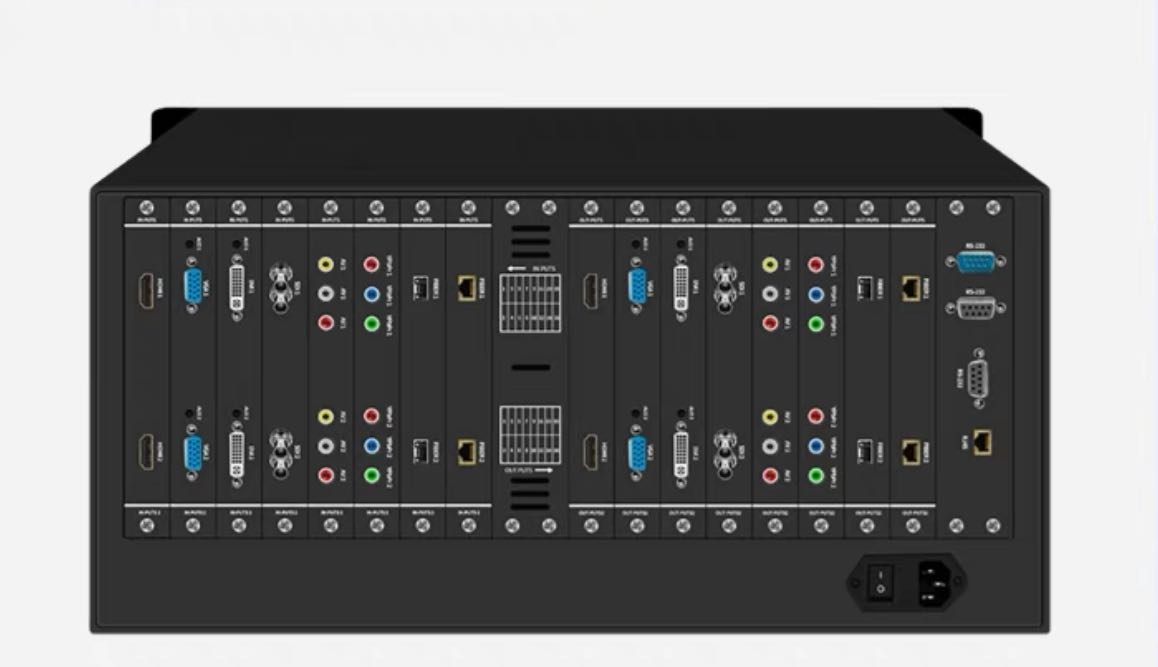Image resolution: width=1158 pixels, height=667 pixels.
Task: Toggle the power rocker switch
Action: (x=880, y=581)
